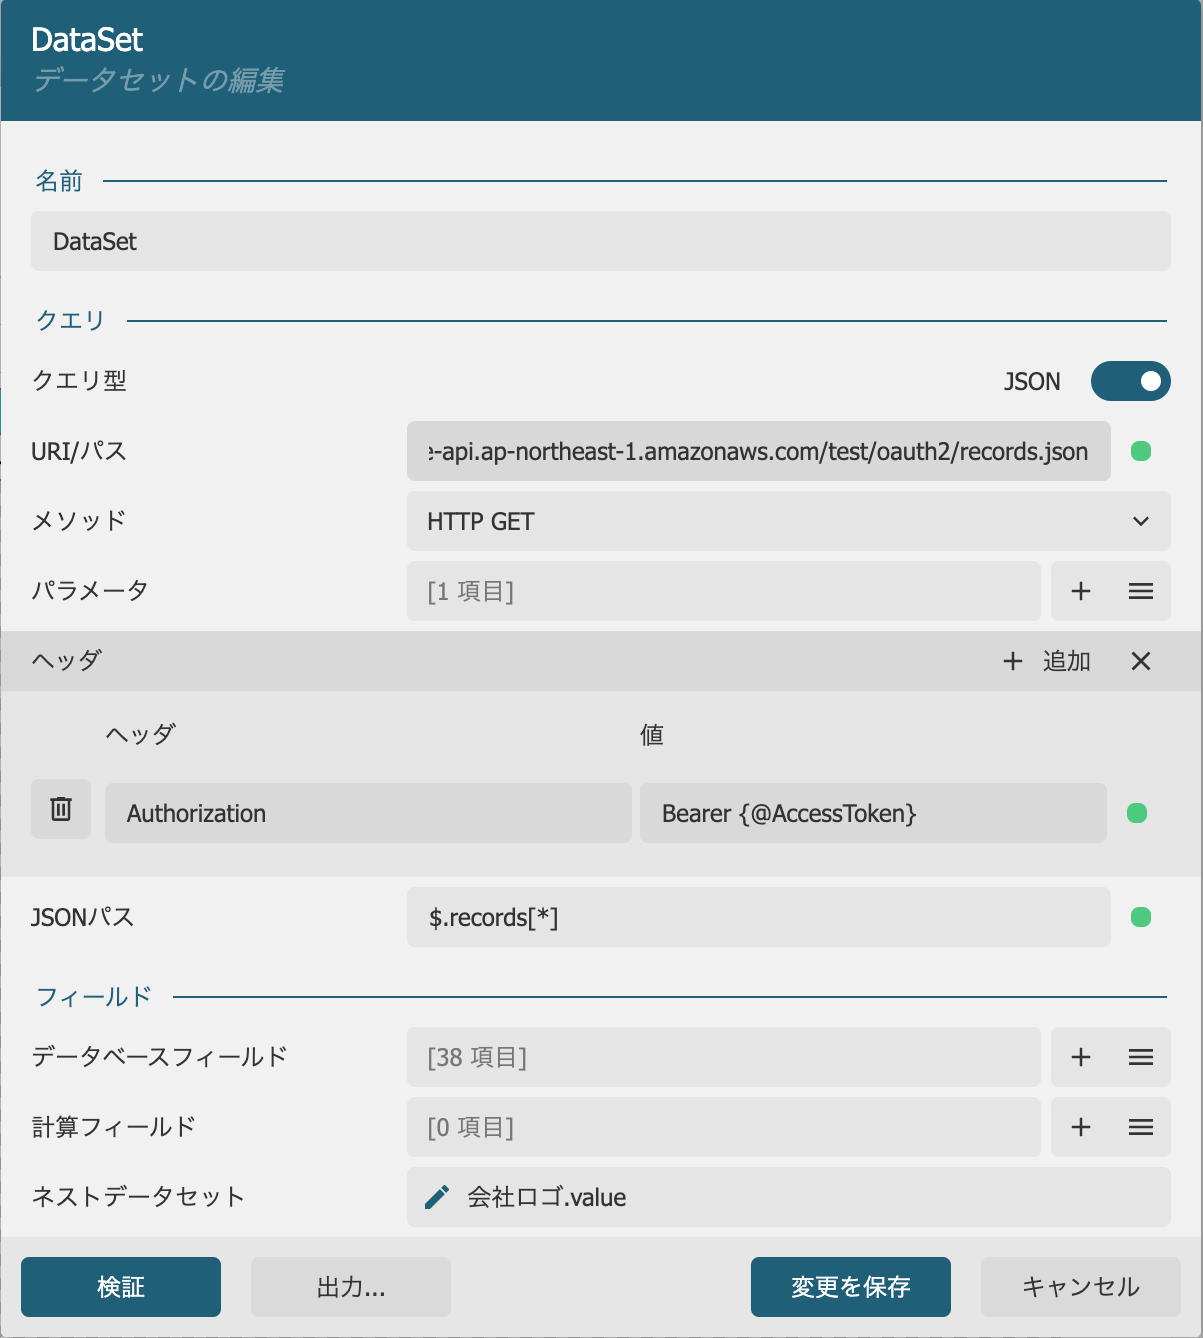Toggle the JSON query type switch
1203x1338 pixels.
(x=1130, y=381)
